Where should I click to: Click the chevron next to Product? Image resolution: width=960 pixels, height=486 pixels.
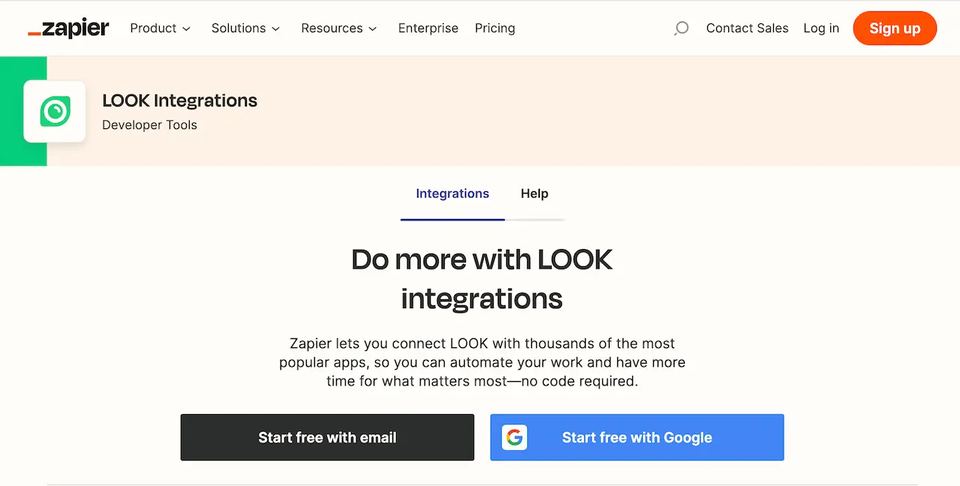tap(186, 29)
